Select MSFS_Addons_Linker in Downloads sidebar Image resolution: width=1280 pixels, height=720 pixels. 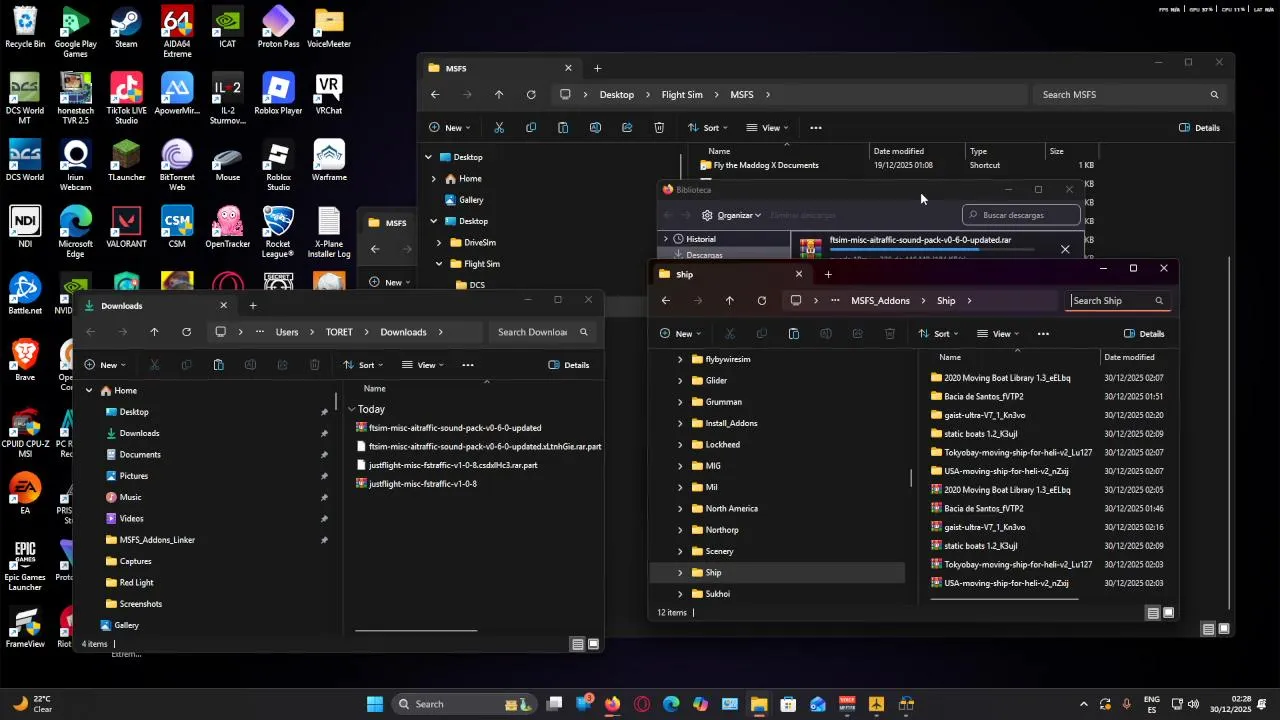coord(157,540)
